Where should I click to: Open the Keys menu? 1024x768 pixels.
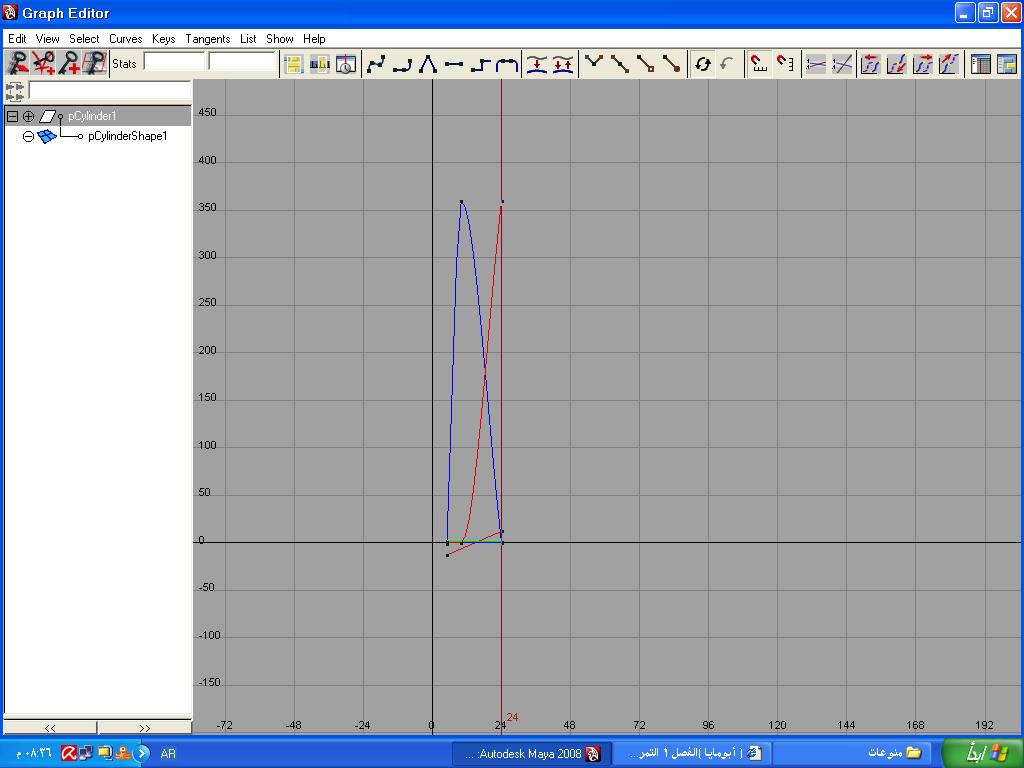[x=163, y=39]
